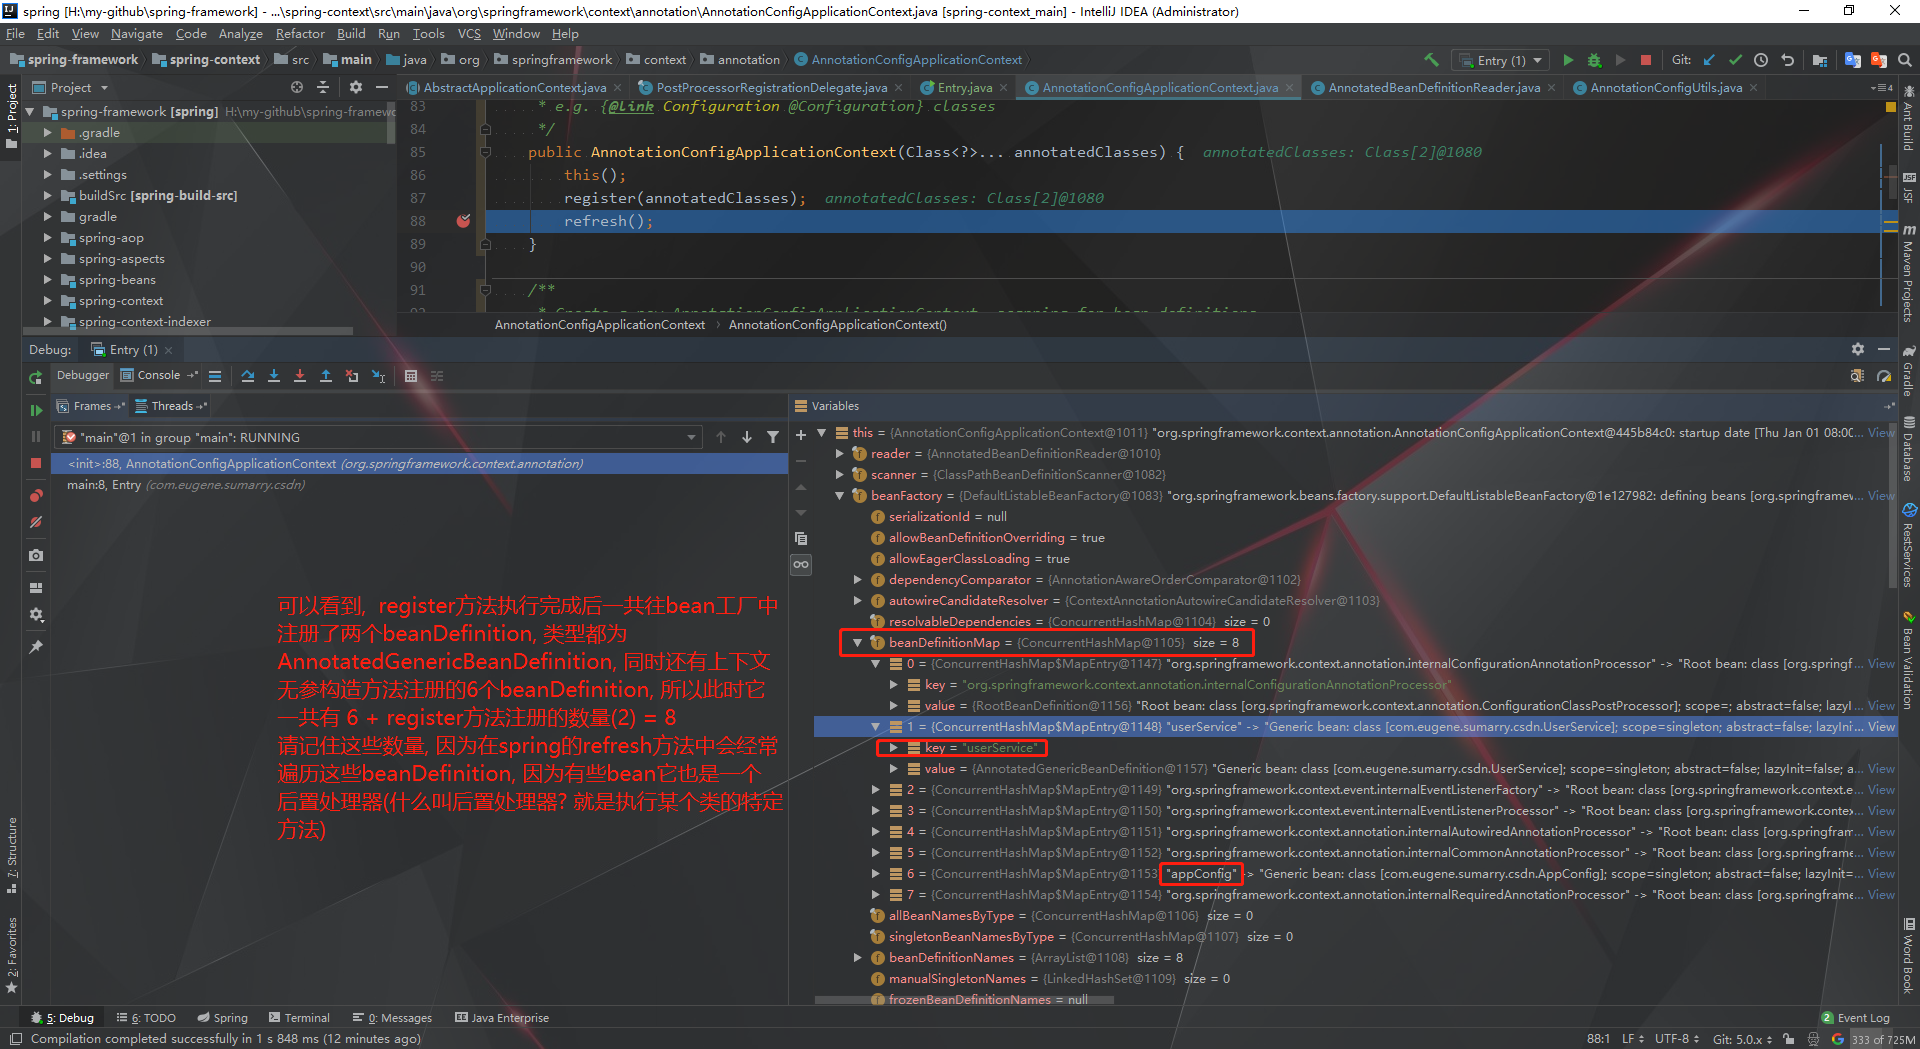Toggle the Pause Program button
The height and width of the screenshot is (1049, 1920).
[36, 437]
